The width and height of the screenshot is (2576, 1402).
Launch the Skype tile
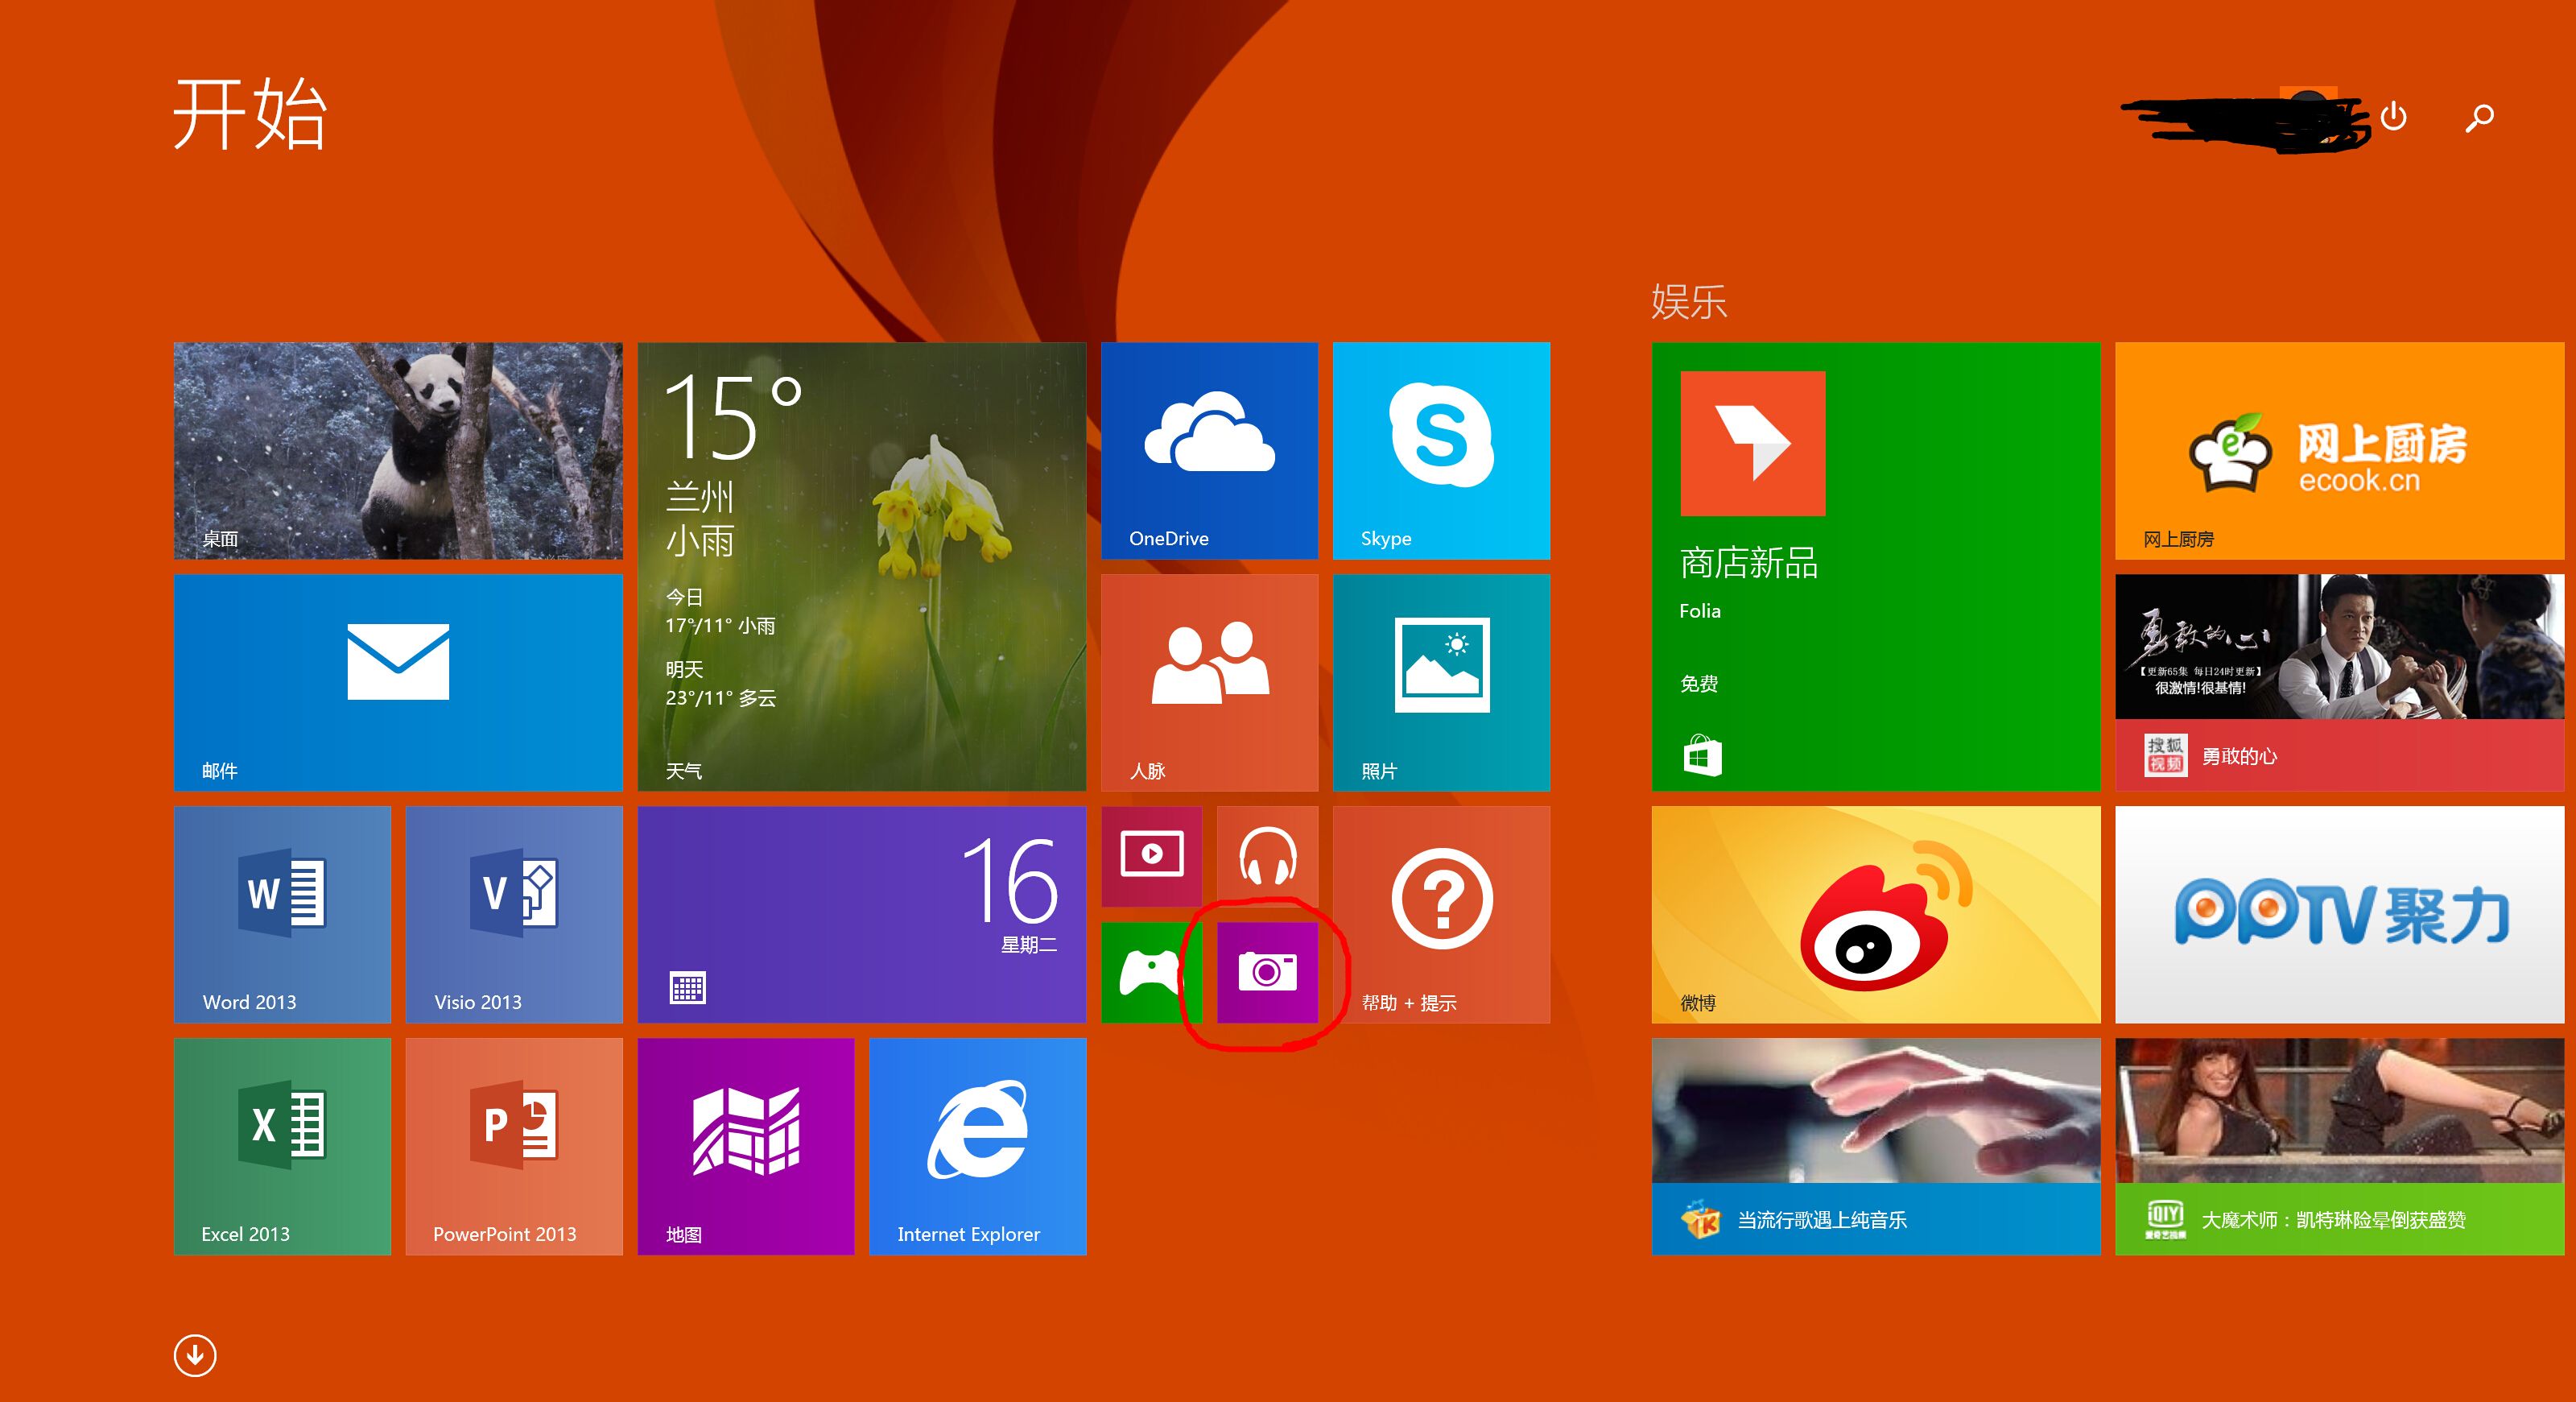[1441, 451]
